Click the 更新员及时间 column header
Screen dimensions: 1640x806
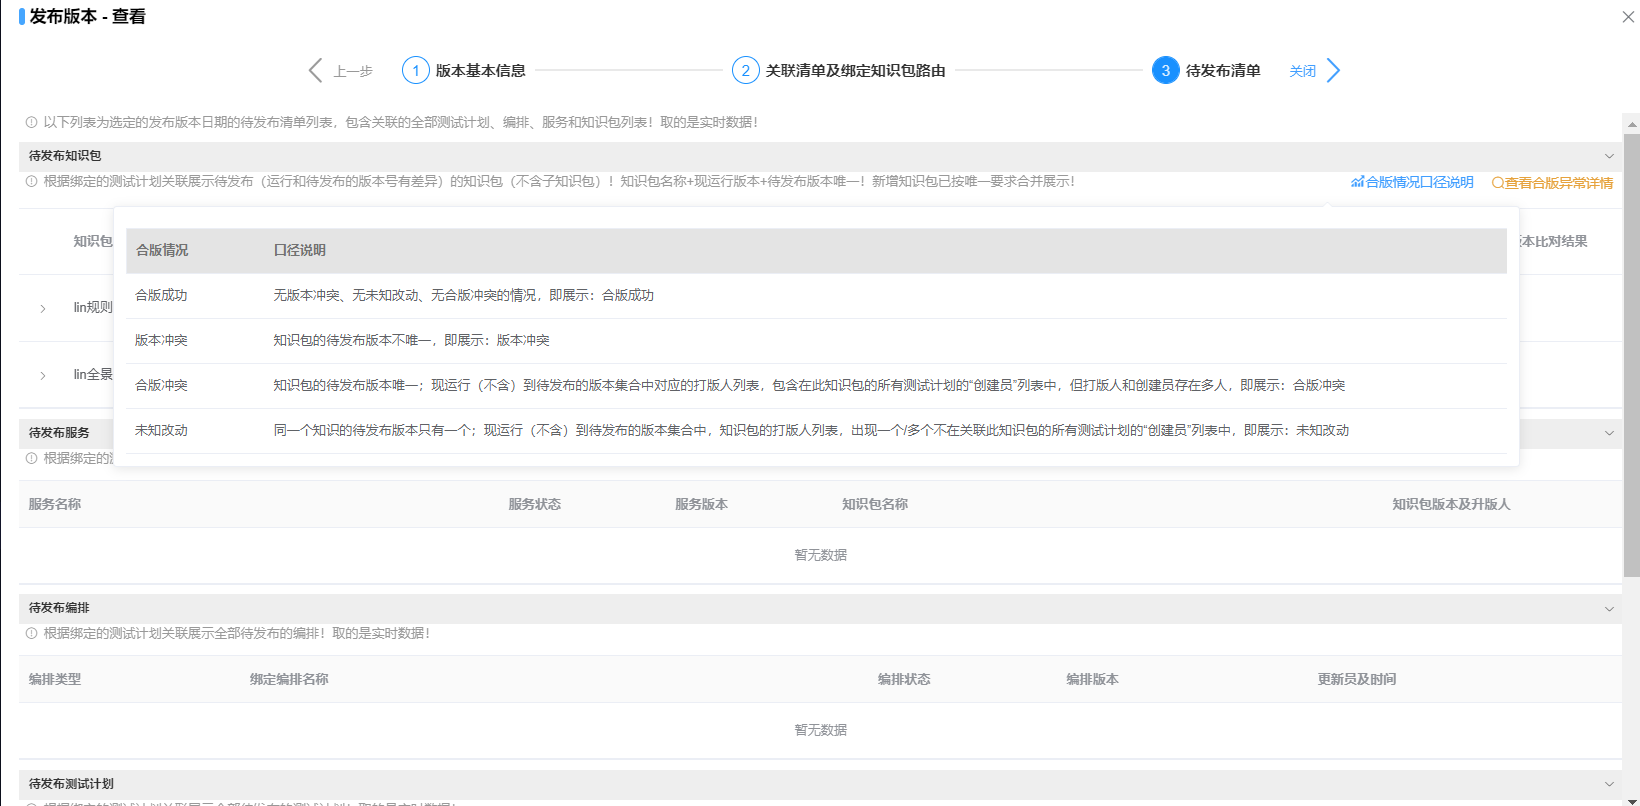pyautogui.click(x=1357, y=679)
